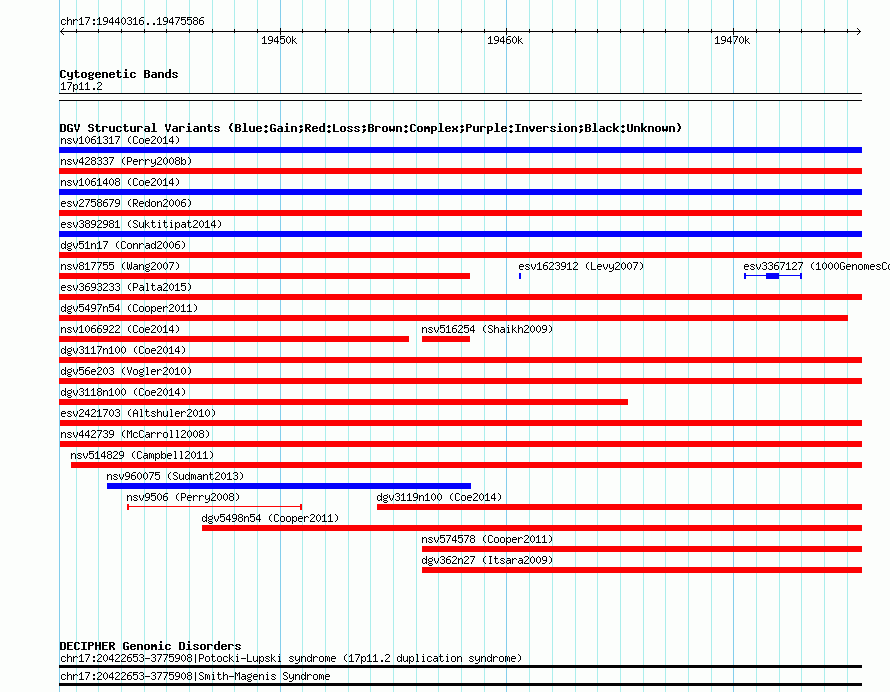Click the dgv5497n54 (Cooper2011) label
The image size is (890, 692).
[129, 308]
